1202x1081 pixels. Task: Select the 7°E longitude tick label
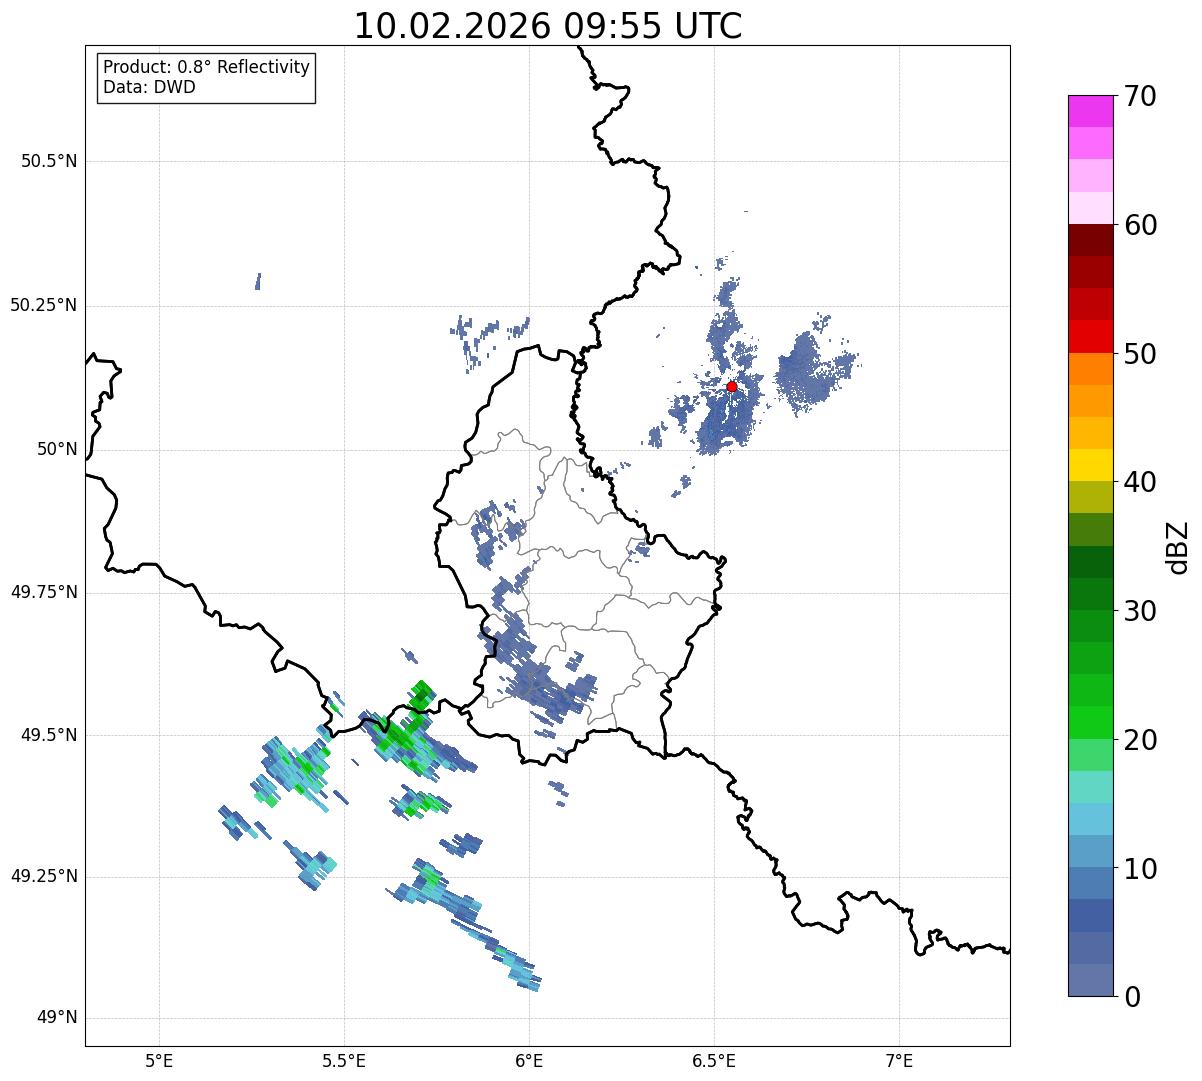[899, 1060]
